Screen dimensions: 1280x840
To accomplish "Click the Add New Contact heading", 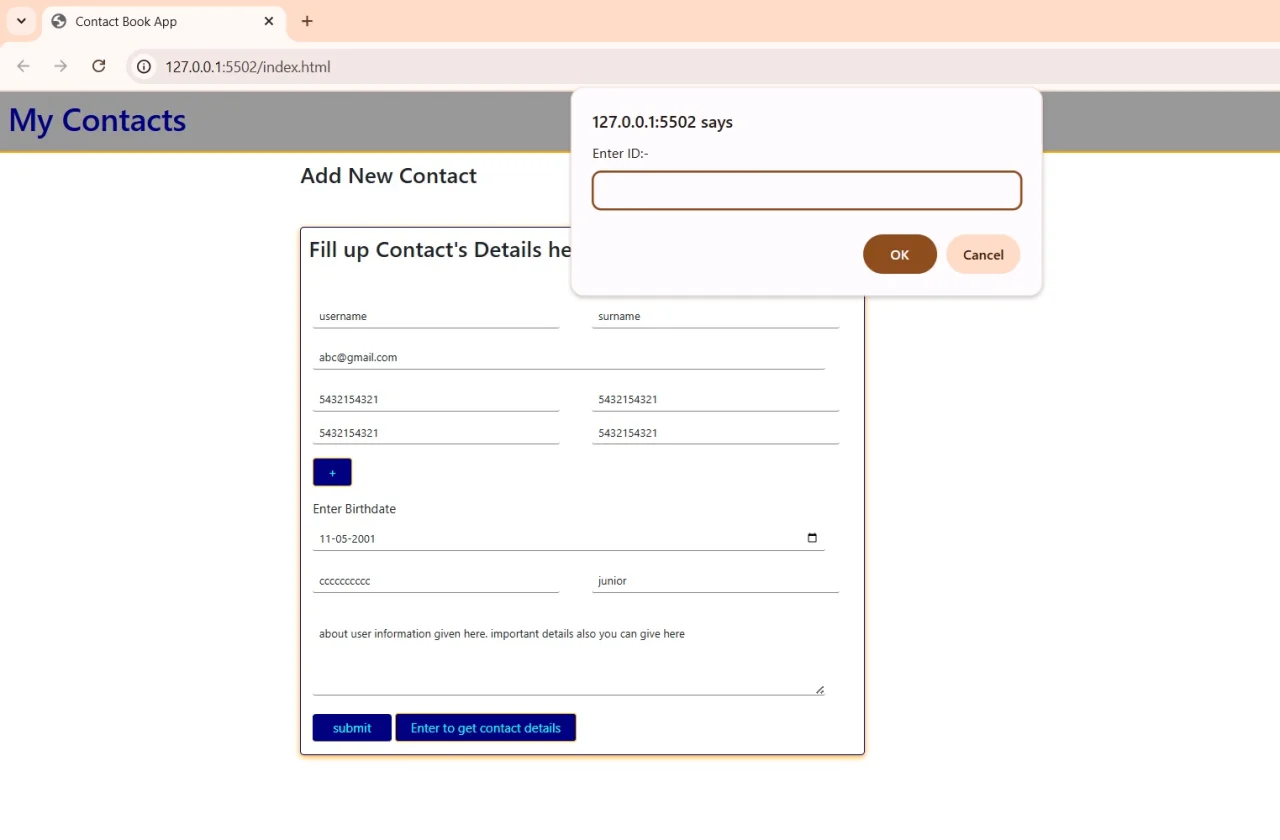I will point(388,176).
